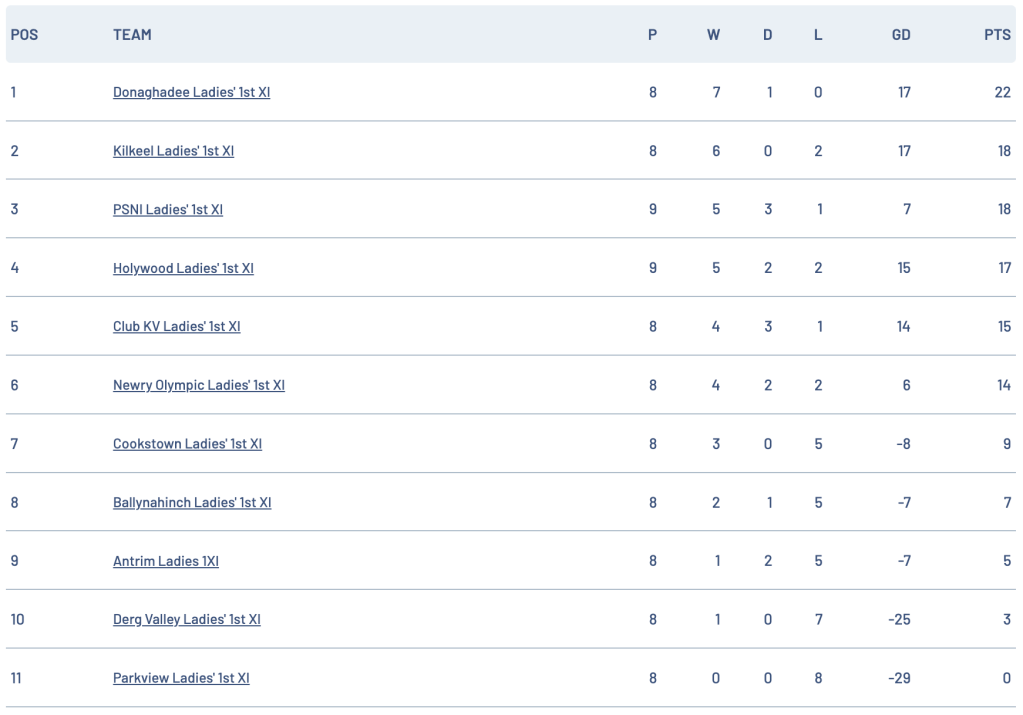Click the D (draws) column header
Screen dimensions: 1023x715
coord(767,34)
